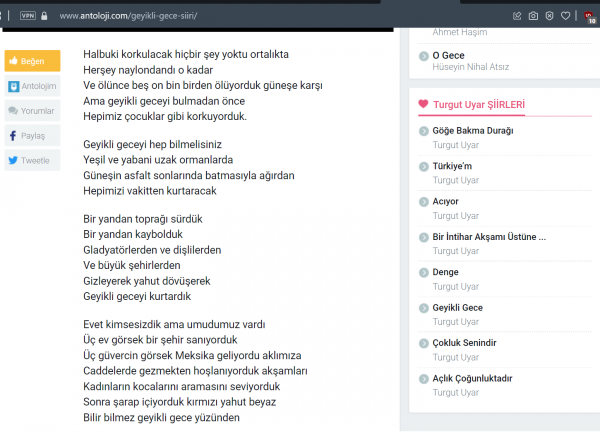600x432 pixels.
Task: Click the arrow bullet next to Acıyor
Action: coord(424,202)
